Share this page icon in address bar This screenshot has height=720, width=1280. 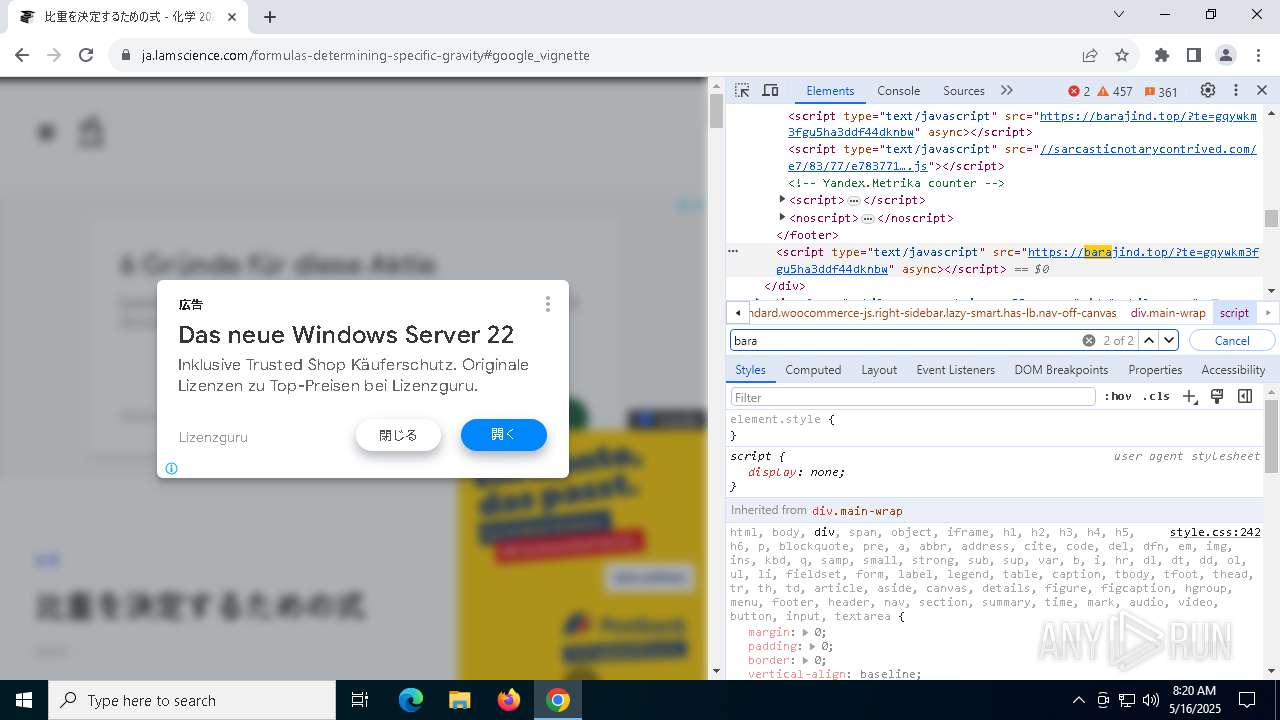[x=1090, y=55]
